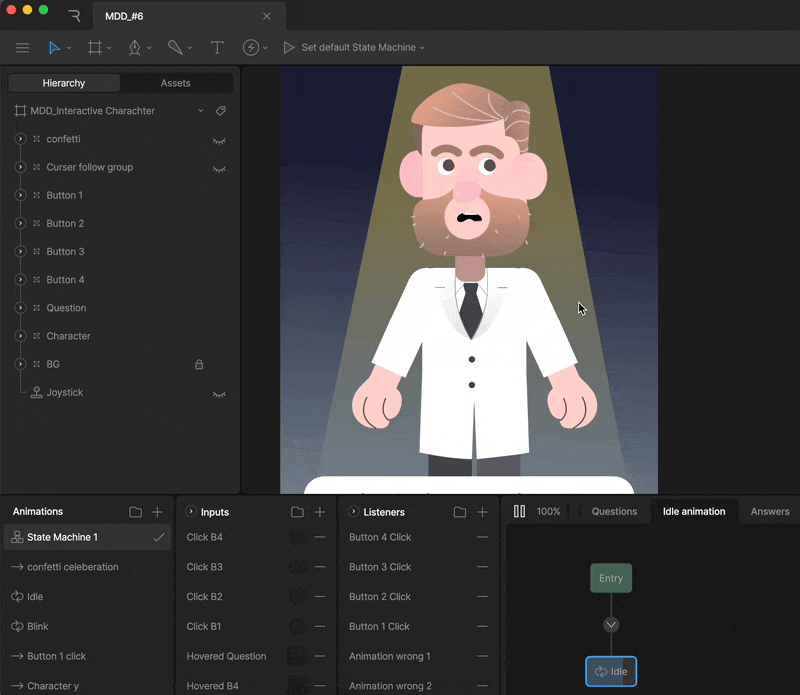Select the Idle state node

(x=611, y=671)
